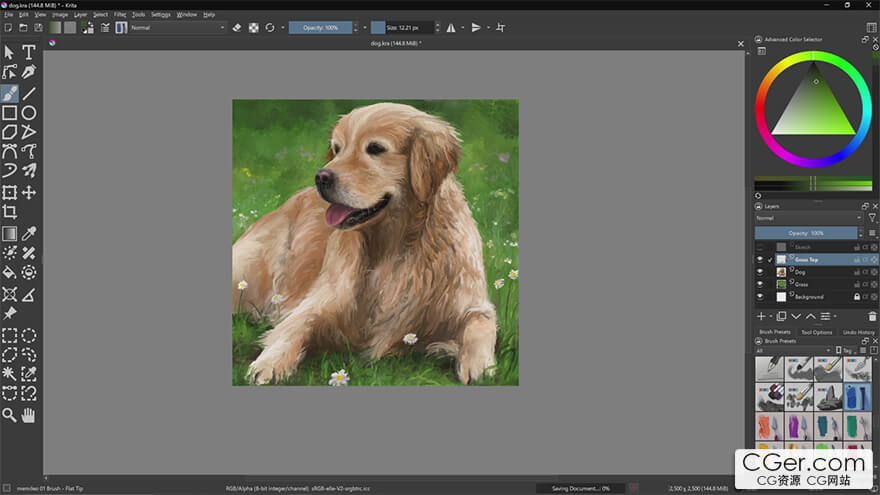This screenshot has height=495, width=880.
Task: Toggle visibility of the Grass layer
Action: [759, 284]
